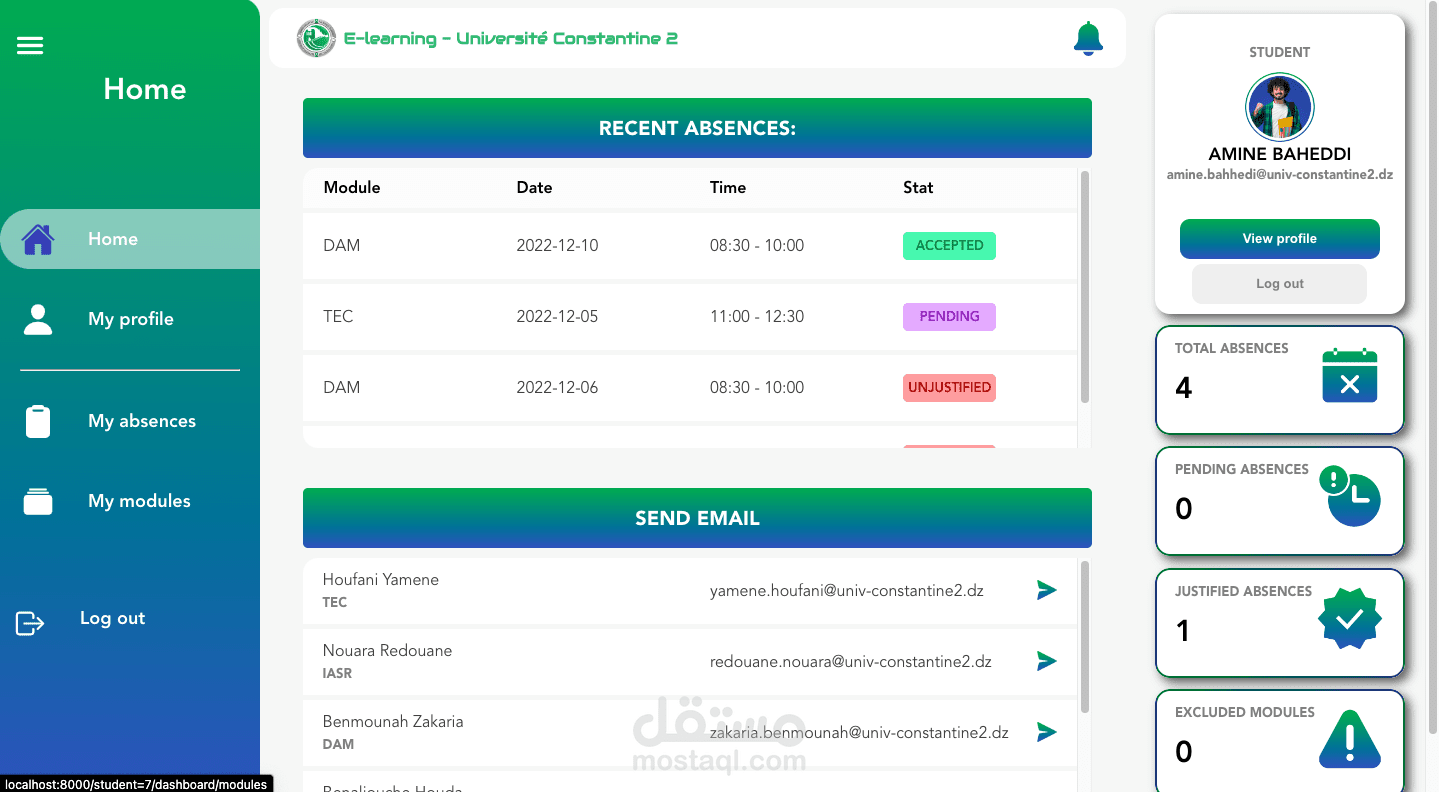Click send arrow for Benmounah Zakaria

click(x=1046, y=732)
